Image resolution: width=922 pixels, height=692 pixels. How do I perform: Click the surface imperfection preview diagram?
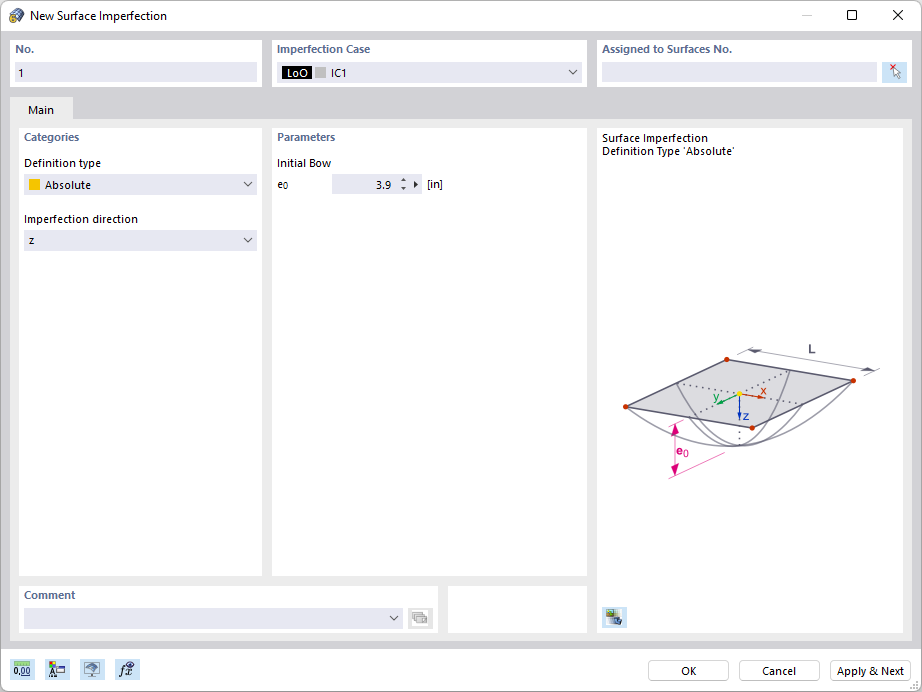750,410
